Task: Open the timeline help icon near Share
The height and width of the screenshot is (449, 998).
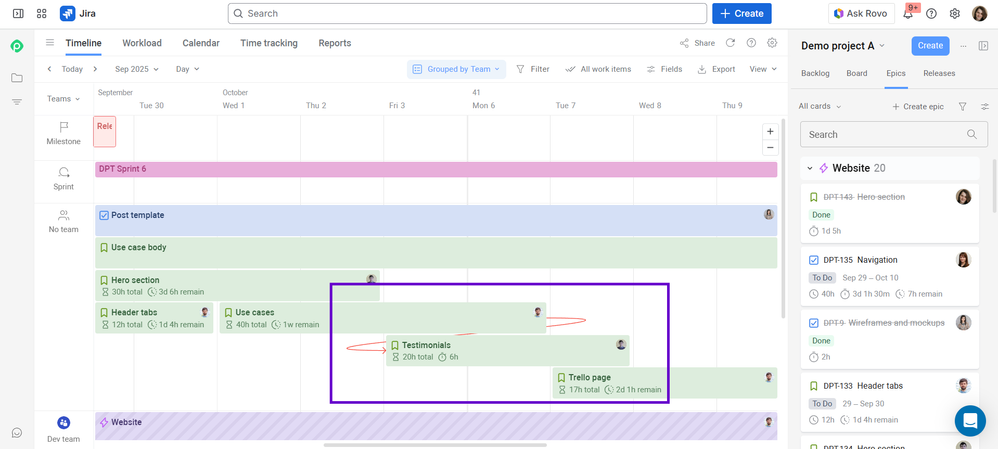Action: 751,43
